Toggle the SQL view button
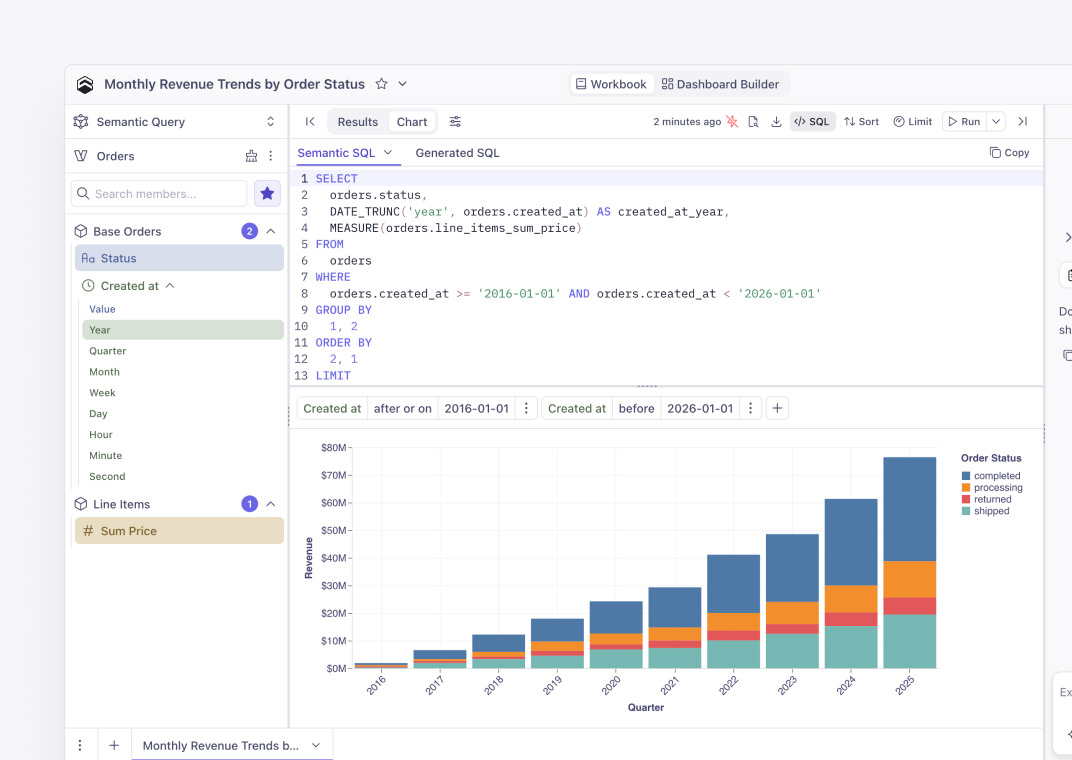1072x760 pixels. (812, 122)
